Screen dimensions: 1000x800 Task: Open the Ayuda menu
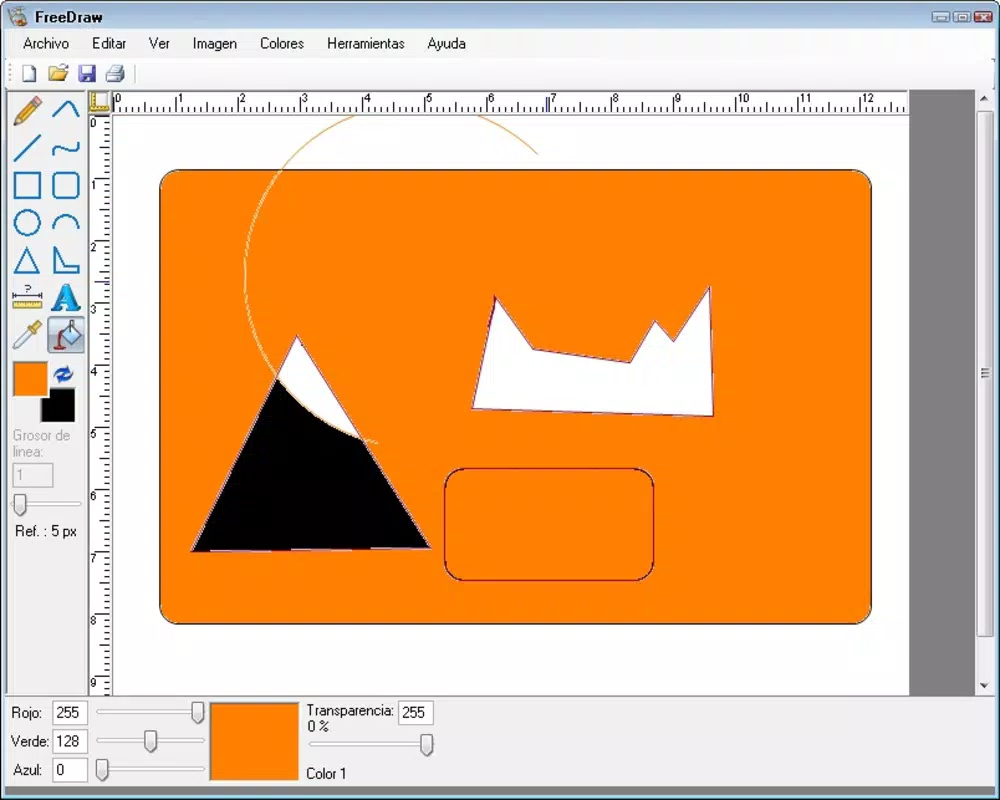[446, 43]
